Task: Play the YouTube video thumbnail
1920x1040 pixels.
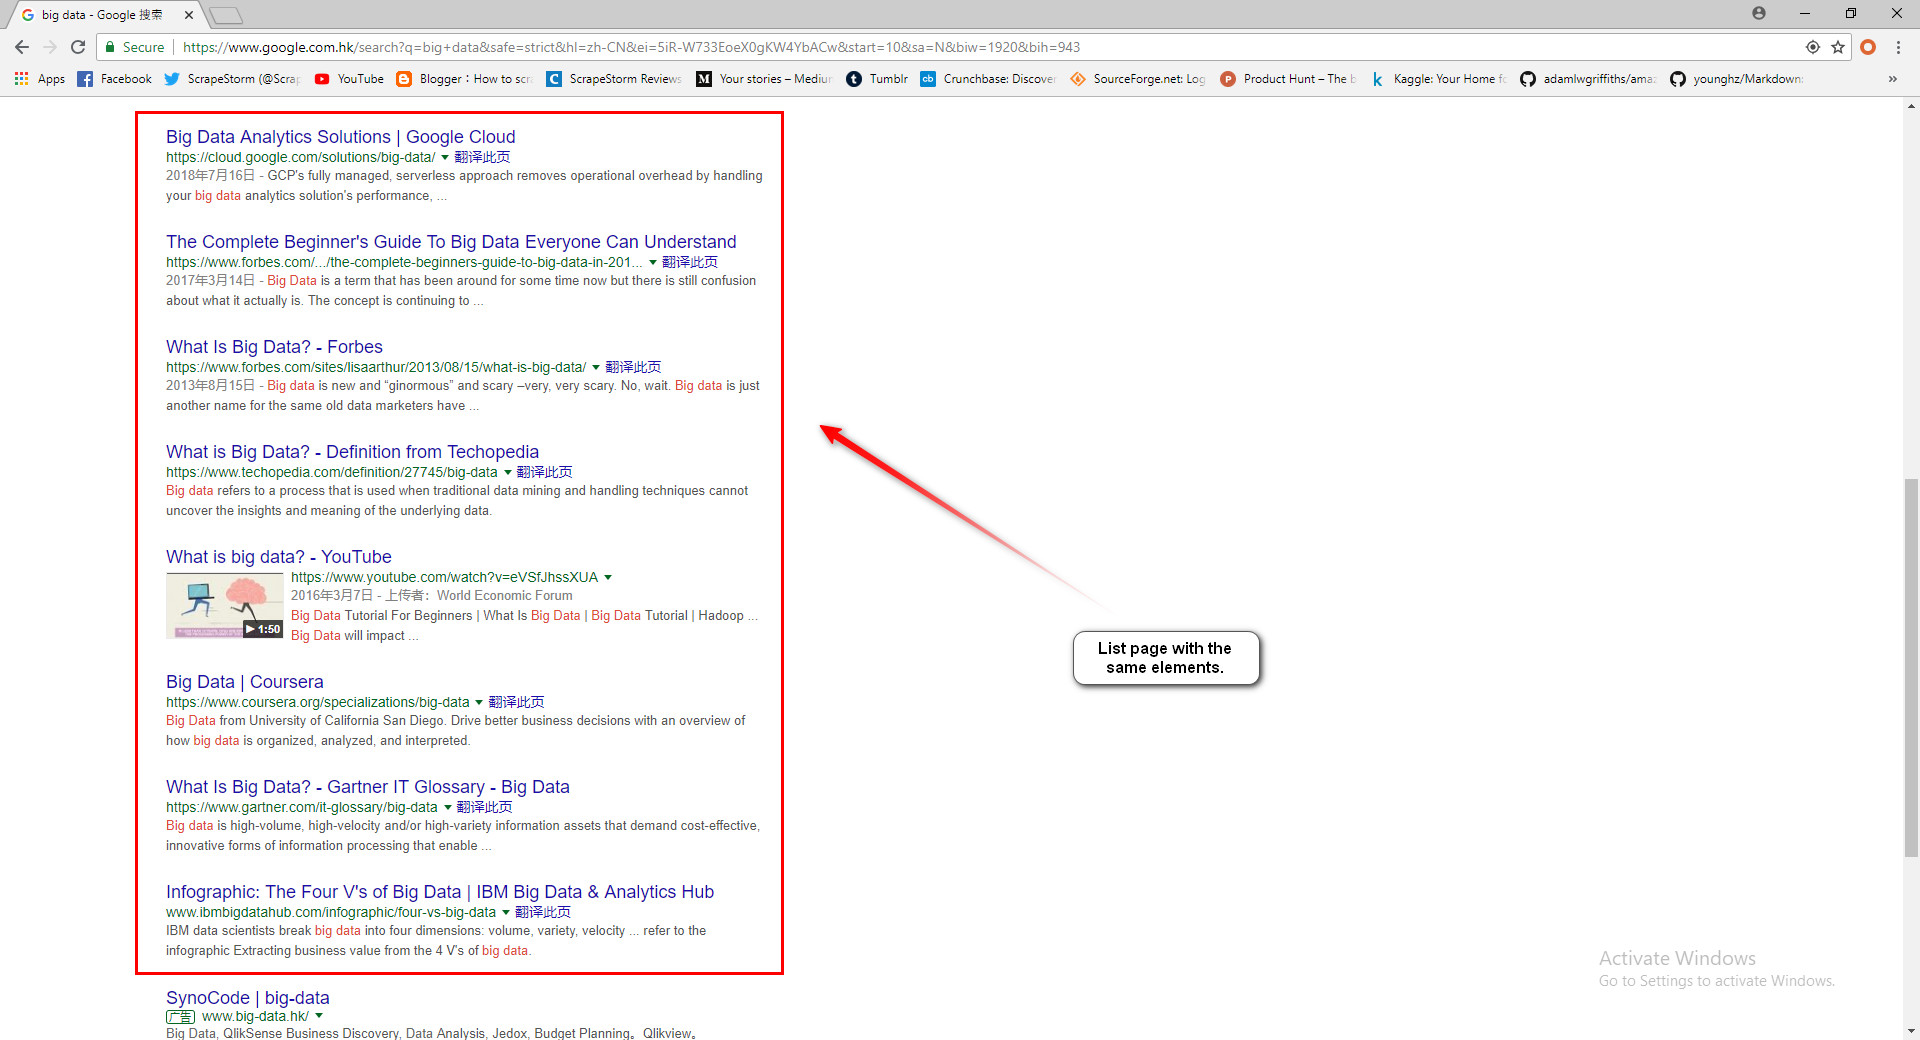Action: click(225, 605)
